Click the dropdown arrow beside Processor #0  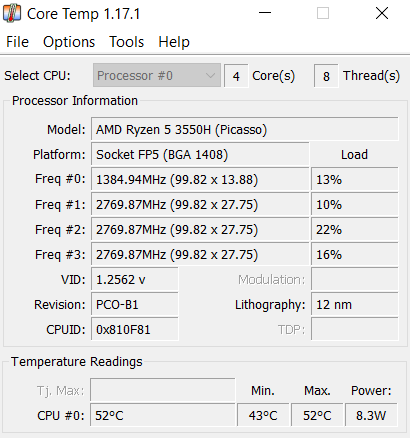210,75
